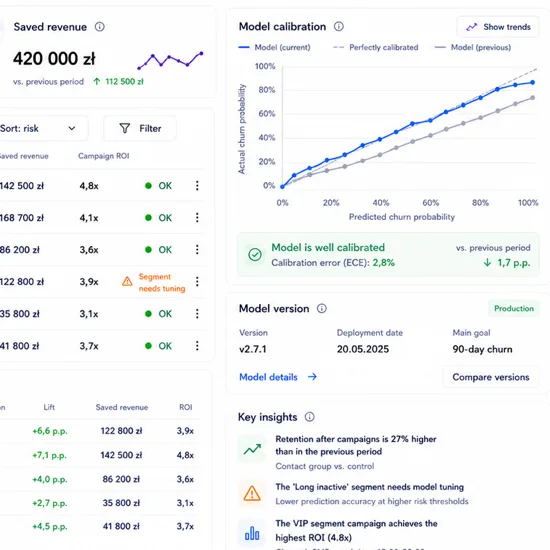Click the last blue point on calibration curve
Viewport: 550px width, 550px height.
532,82
